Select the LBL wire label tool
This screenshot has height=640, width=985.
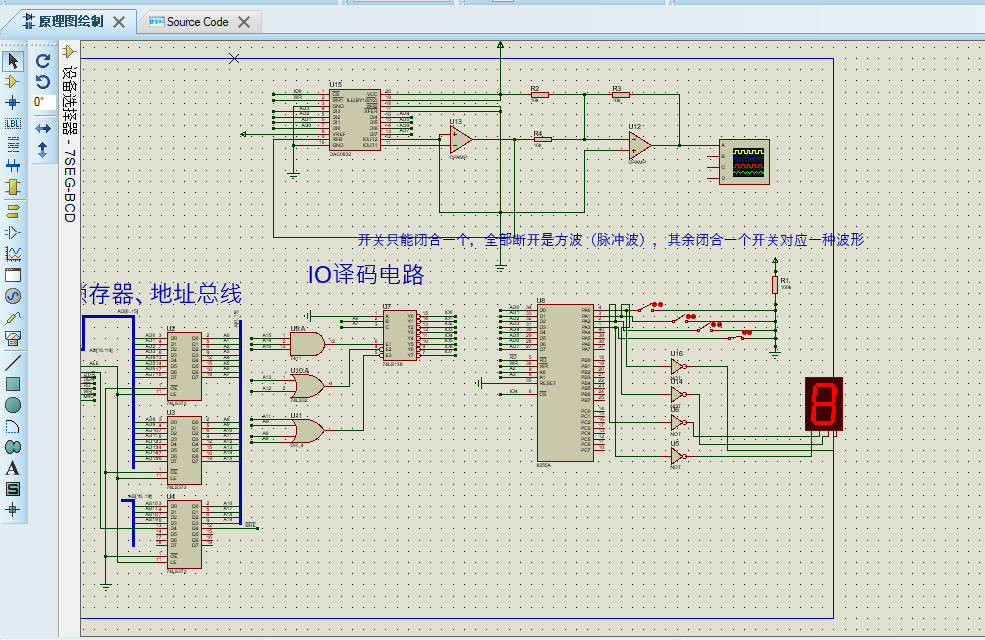(x=13, y=124)
